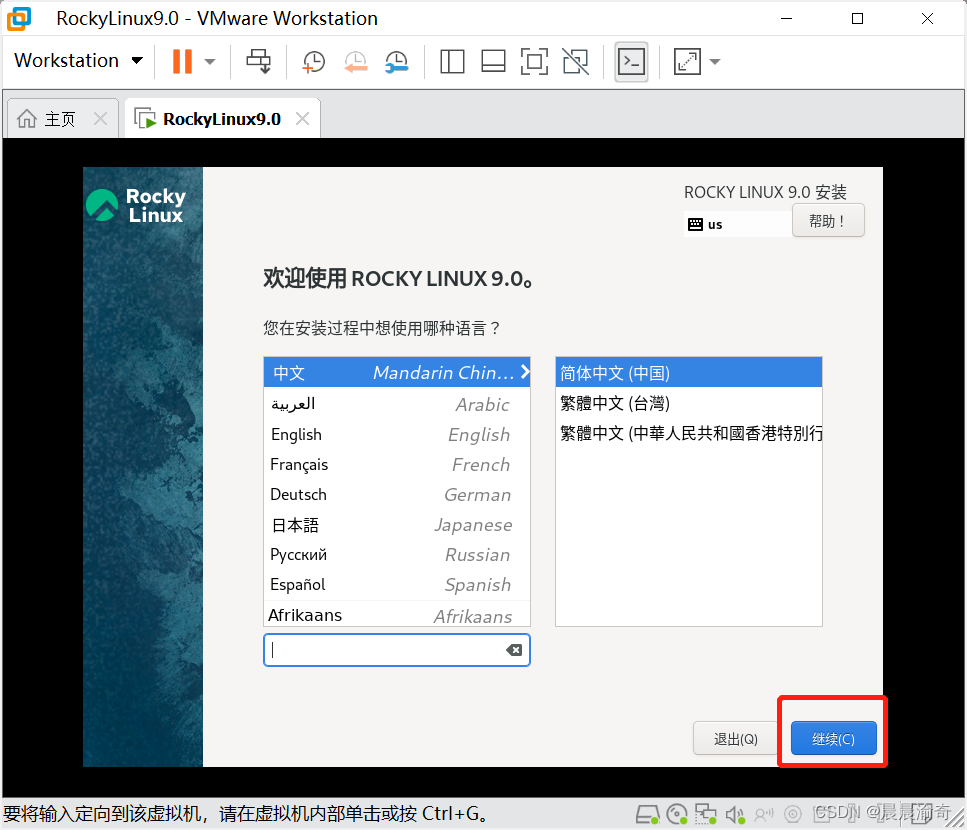Send Ctrl+Alt+Del to the virtual machine

point(258,61)
